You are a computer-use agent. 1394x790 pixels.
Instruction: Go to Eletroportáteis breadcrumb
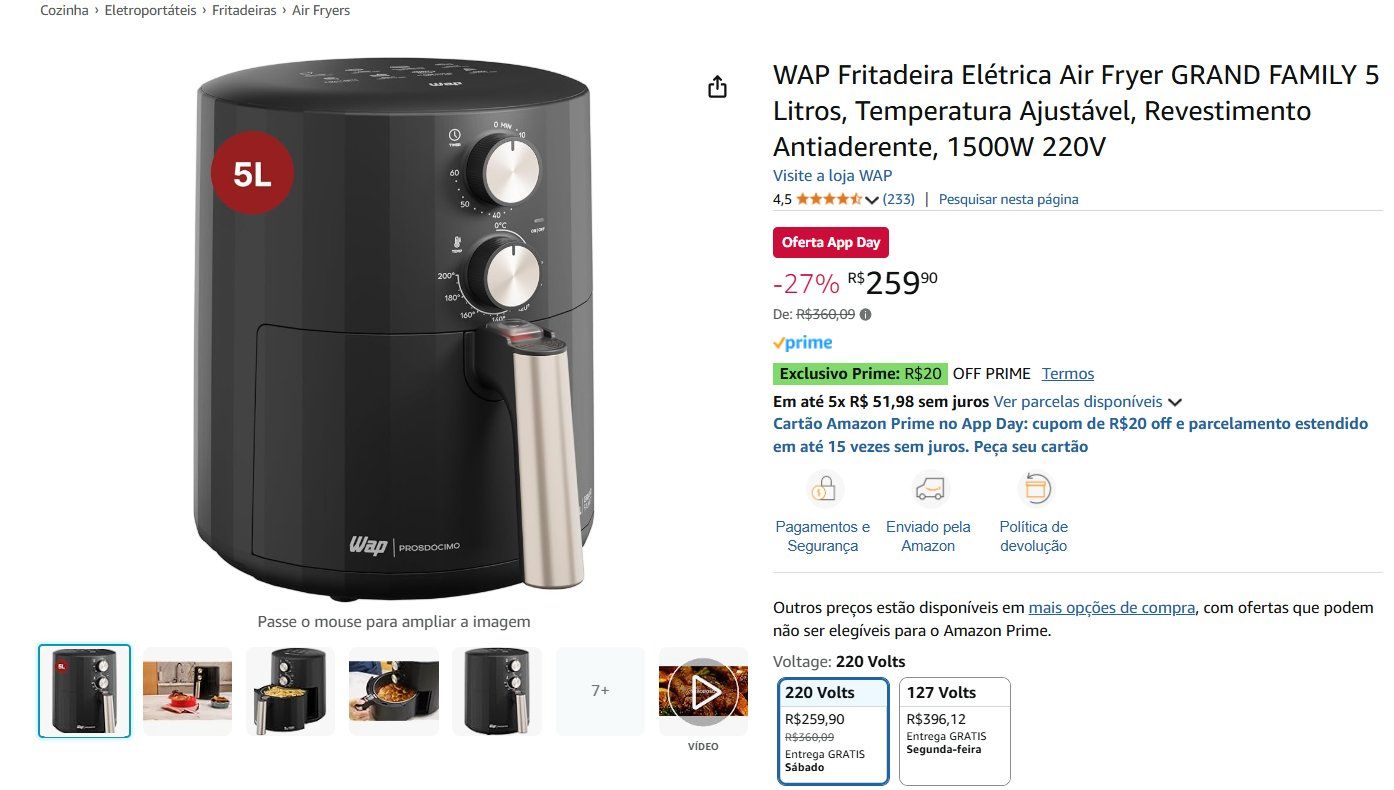point(151,10)
